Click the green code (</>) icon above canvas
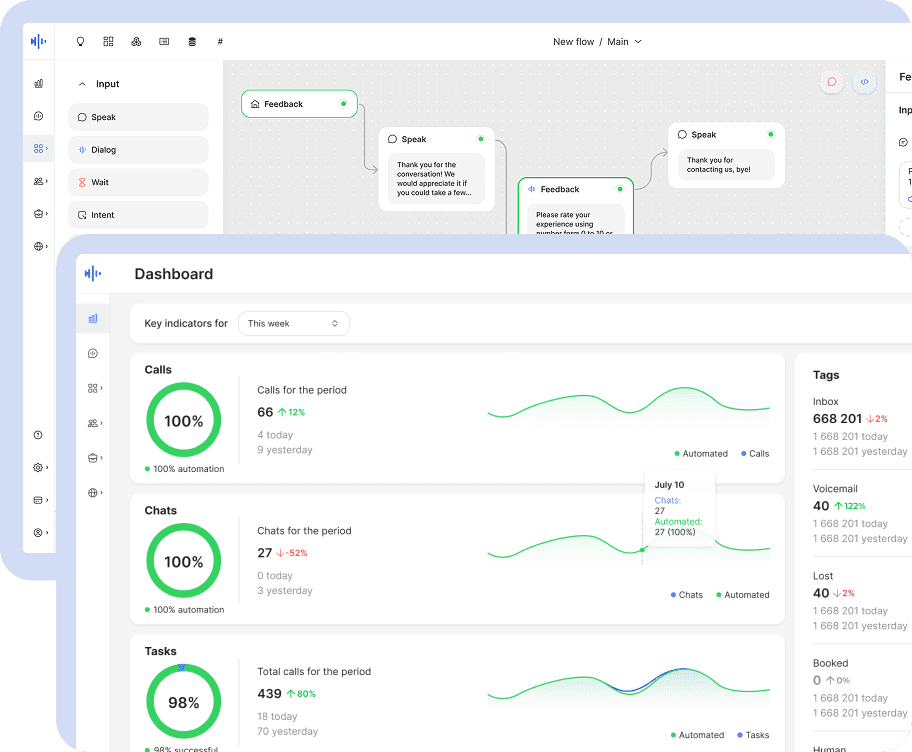Image resolution: width=912 pixels, height=752 pixels. pyautogui.click(x=864, y=82)
